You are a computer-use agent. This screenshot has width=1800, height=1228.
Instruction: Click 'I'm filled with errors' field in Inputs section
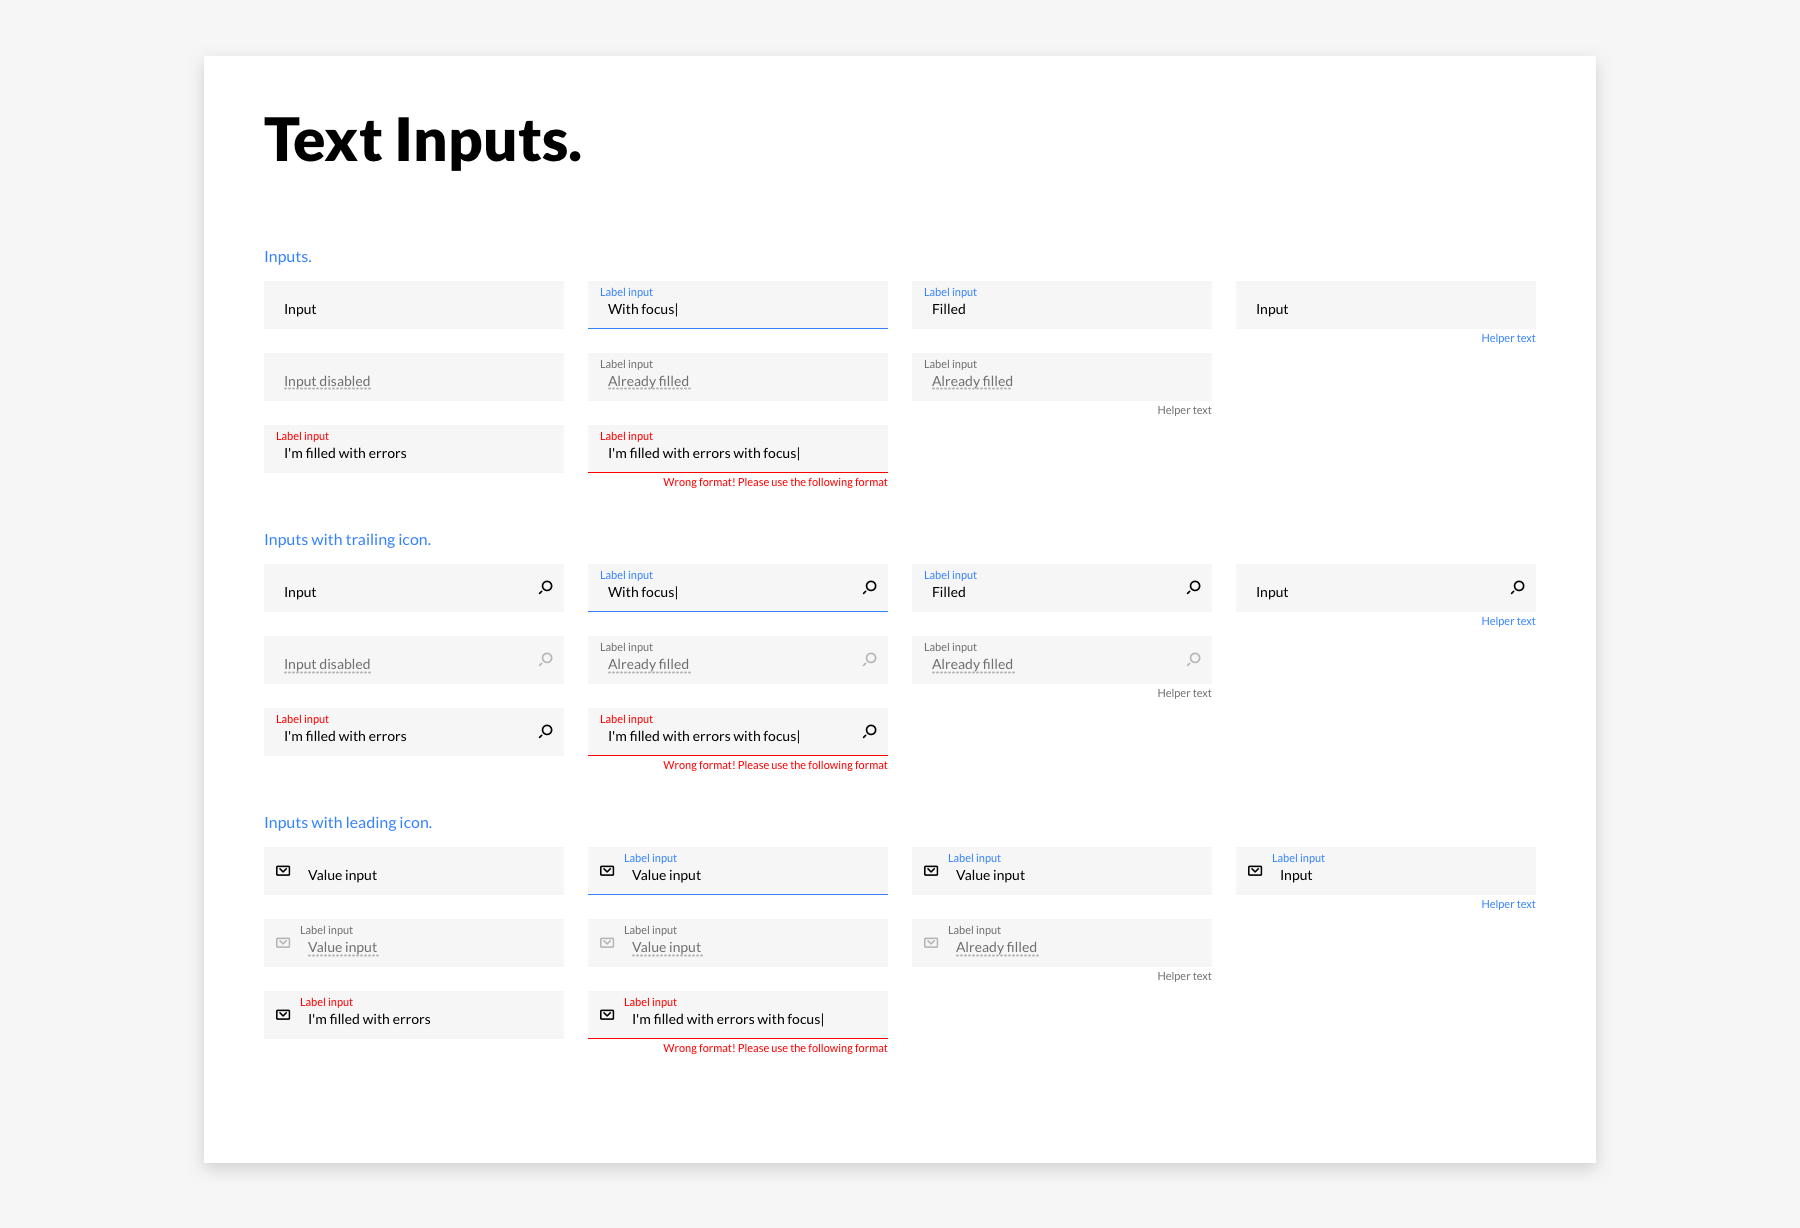coord(414,449)
